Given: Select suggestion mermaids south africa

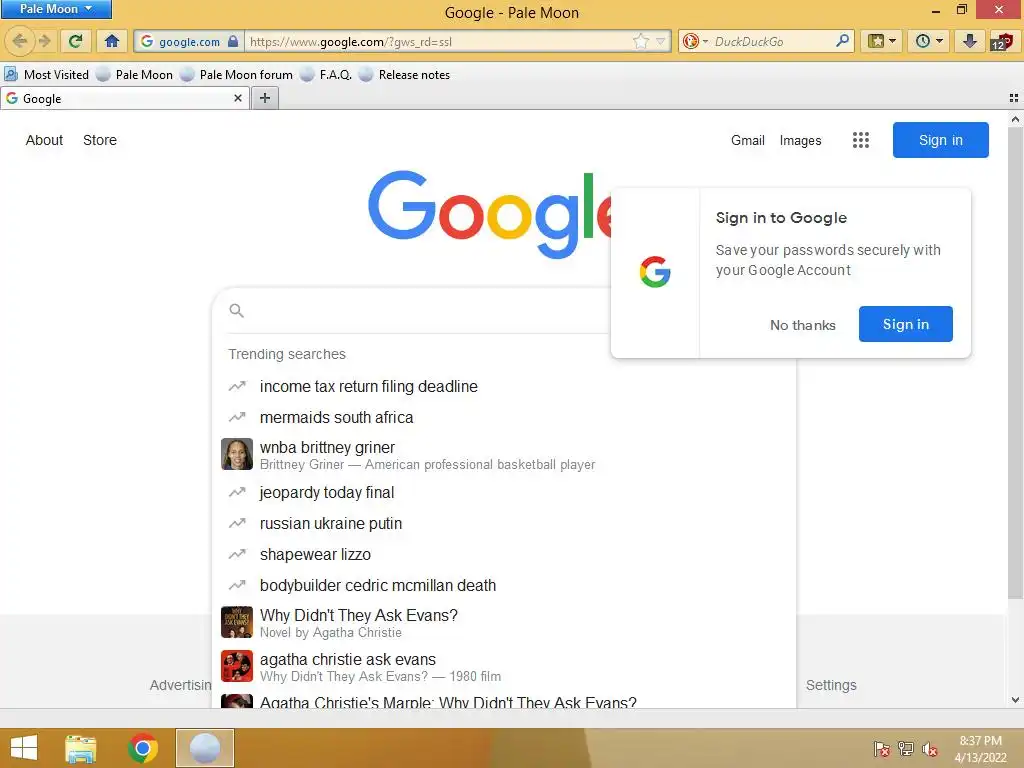Looking at the screenshot, I should pyautogui.click(x=504, y=417).
